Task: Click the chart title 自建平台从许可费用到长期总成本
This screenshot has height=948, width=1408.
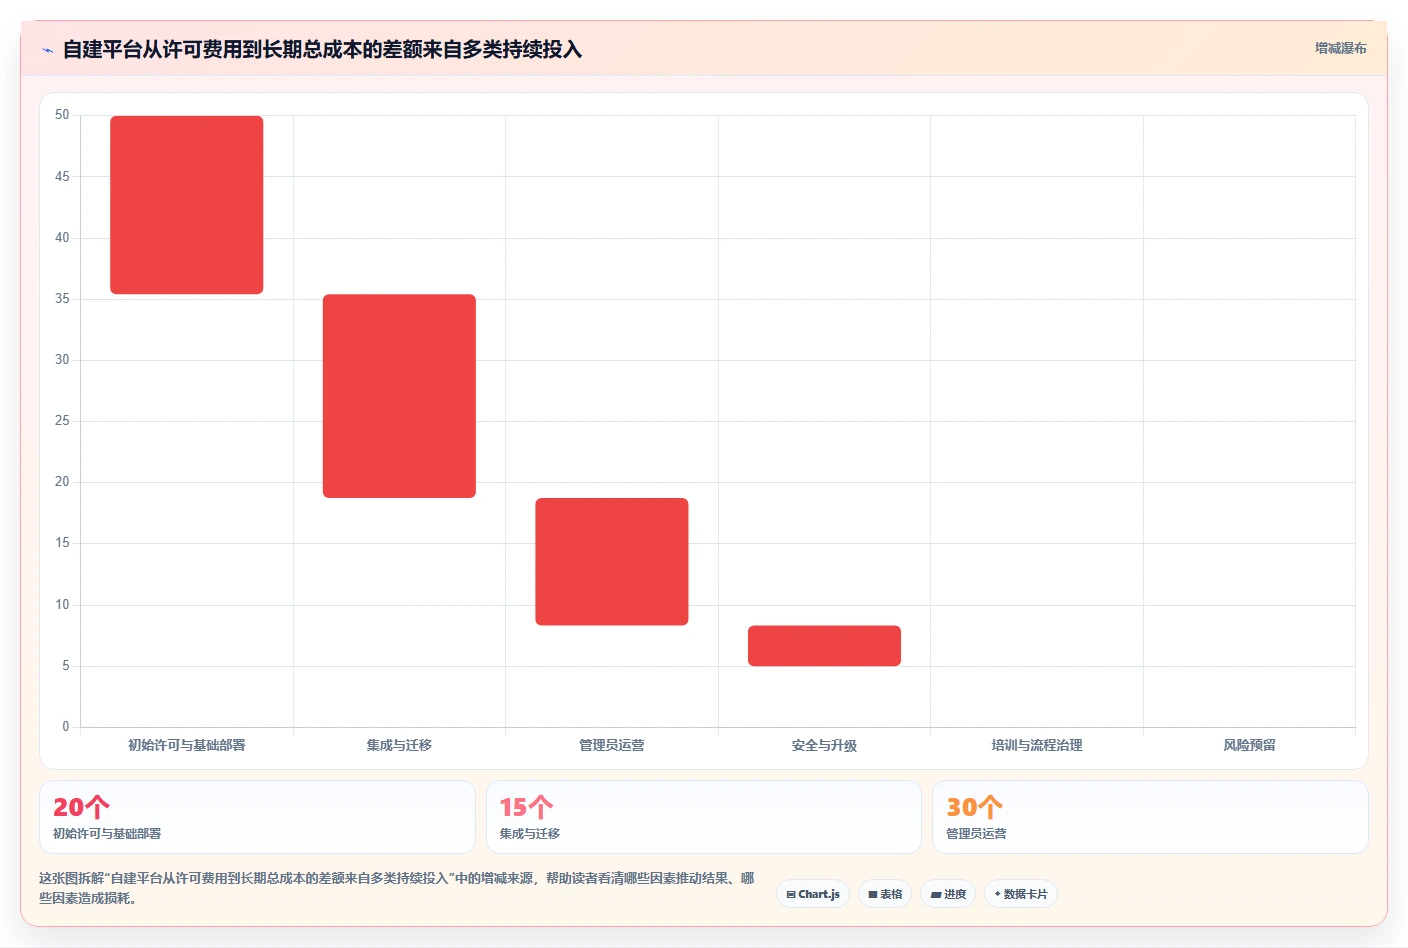Action: click(x=322, y=49)
